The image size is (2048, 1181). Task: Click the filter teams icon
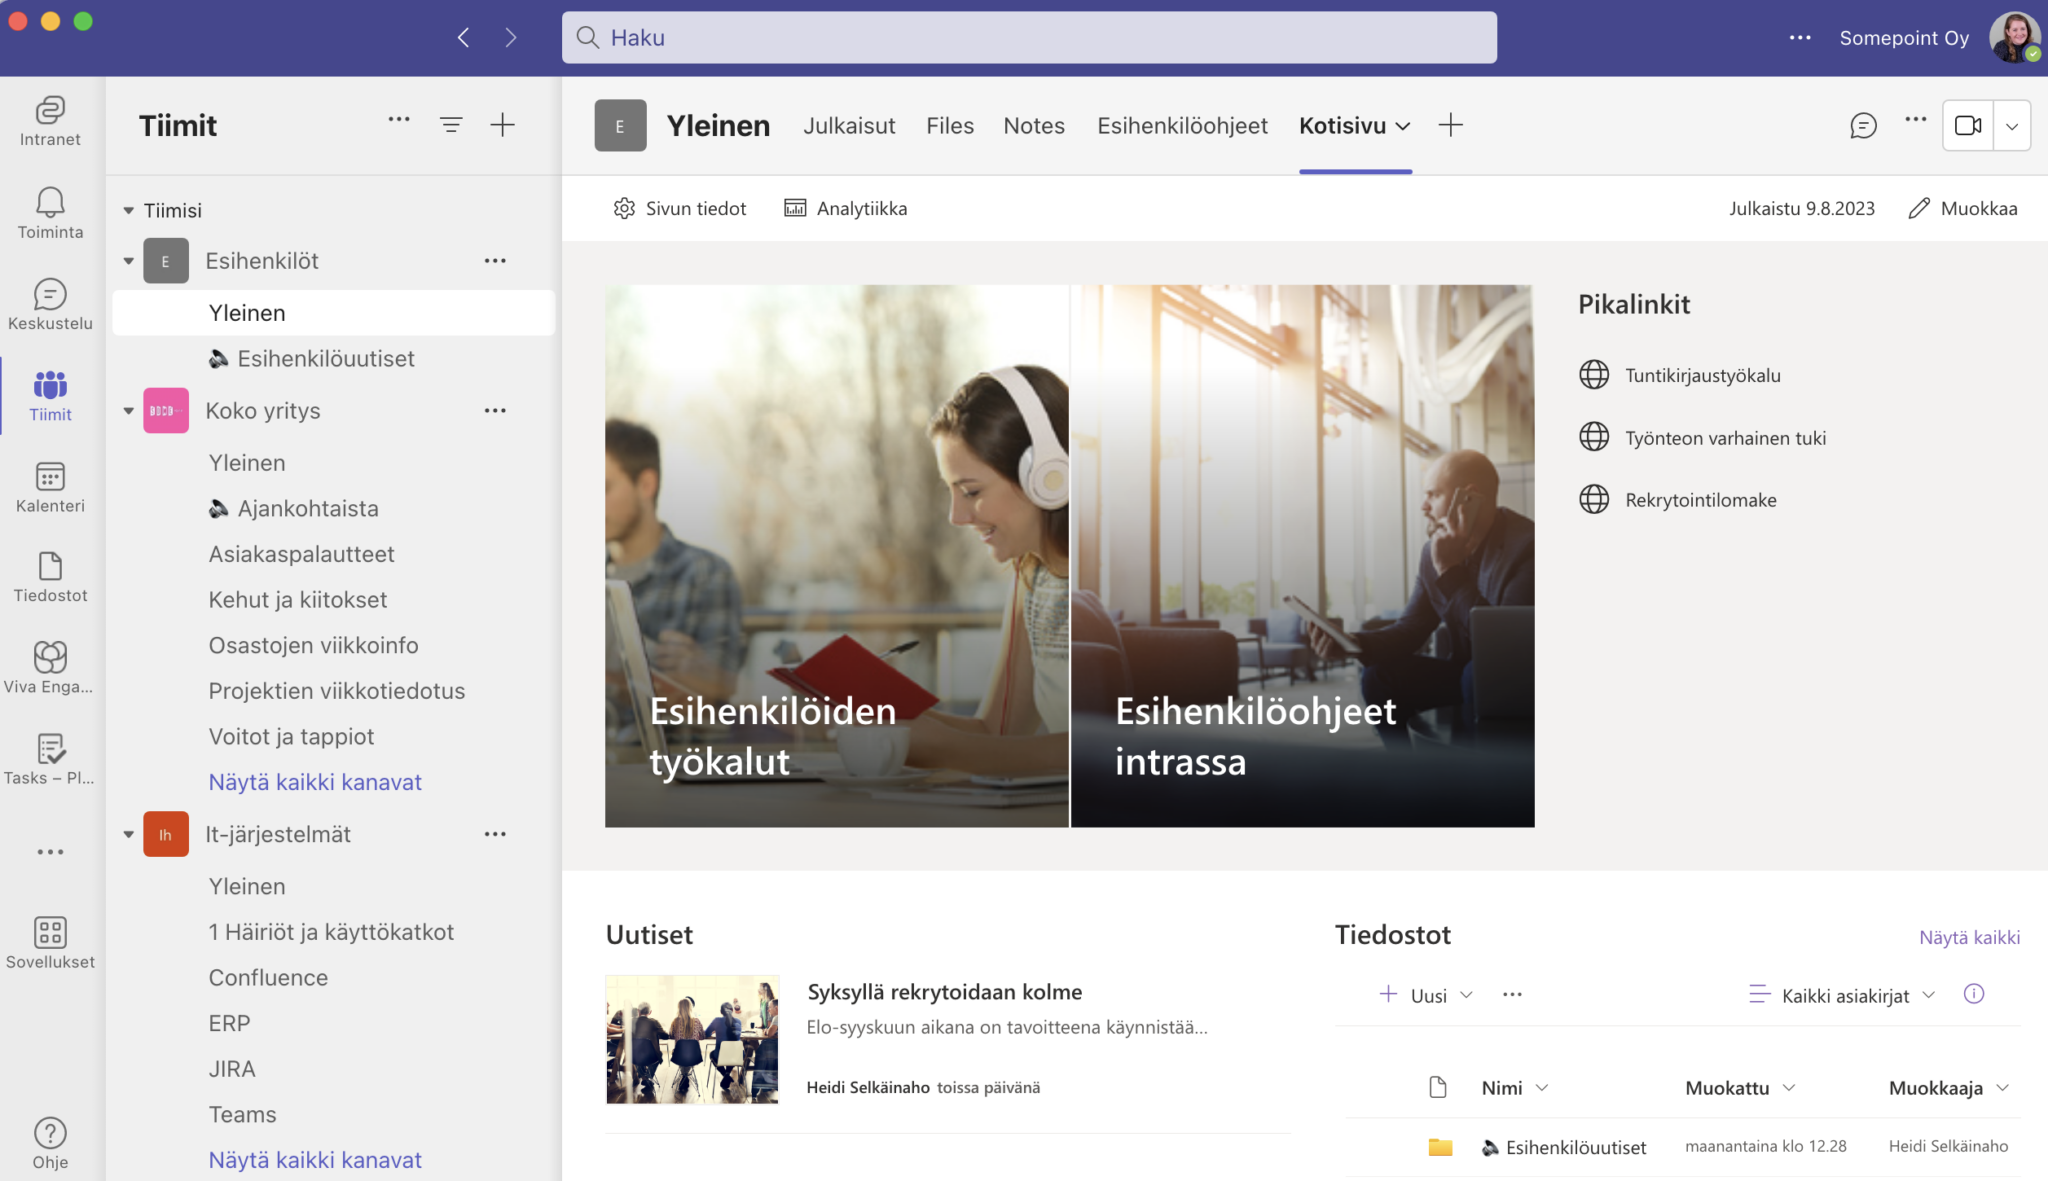pyautogui.click(x=451, y=125)
